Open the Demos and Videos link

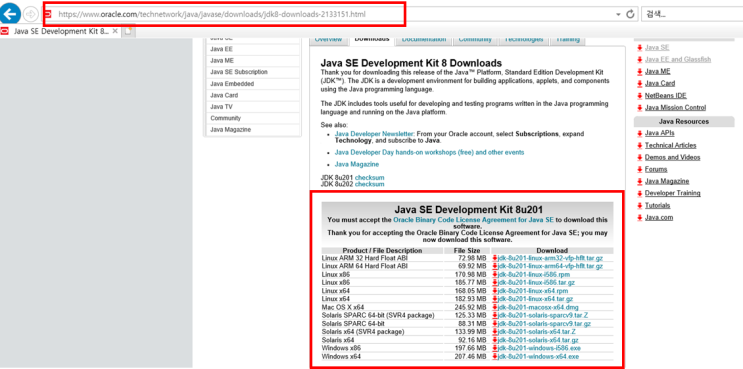[672, 157]
